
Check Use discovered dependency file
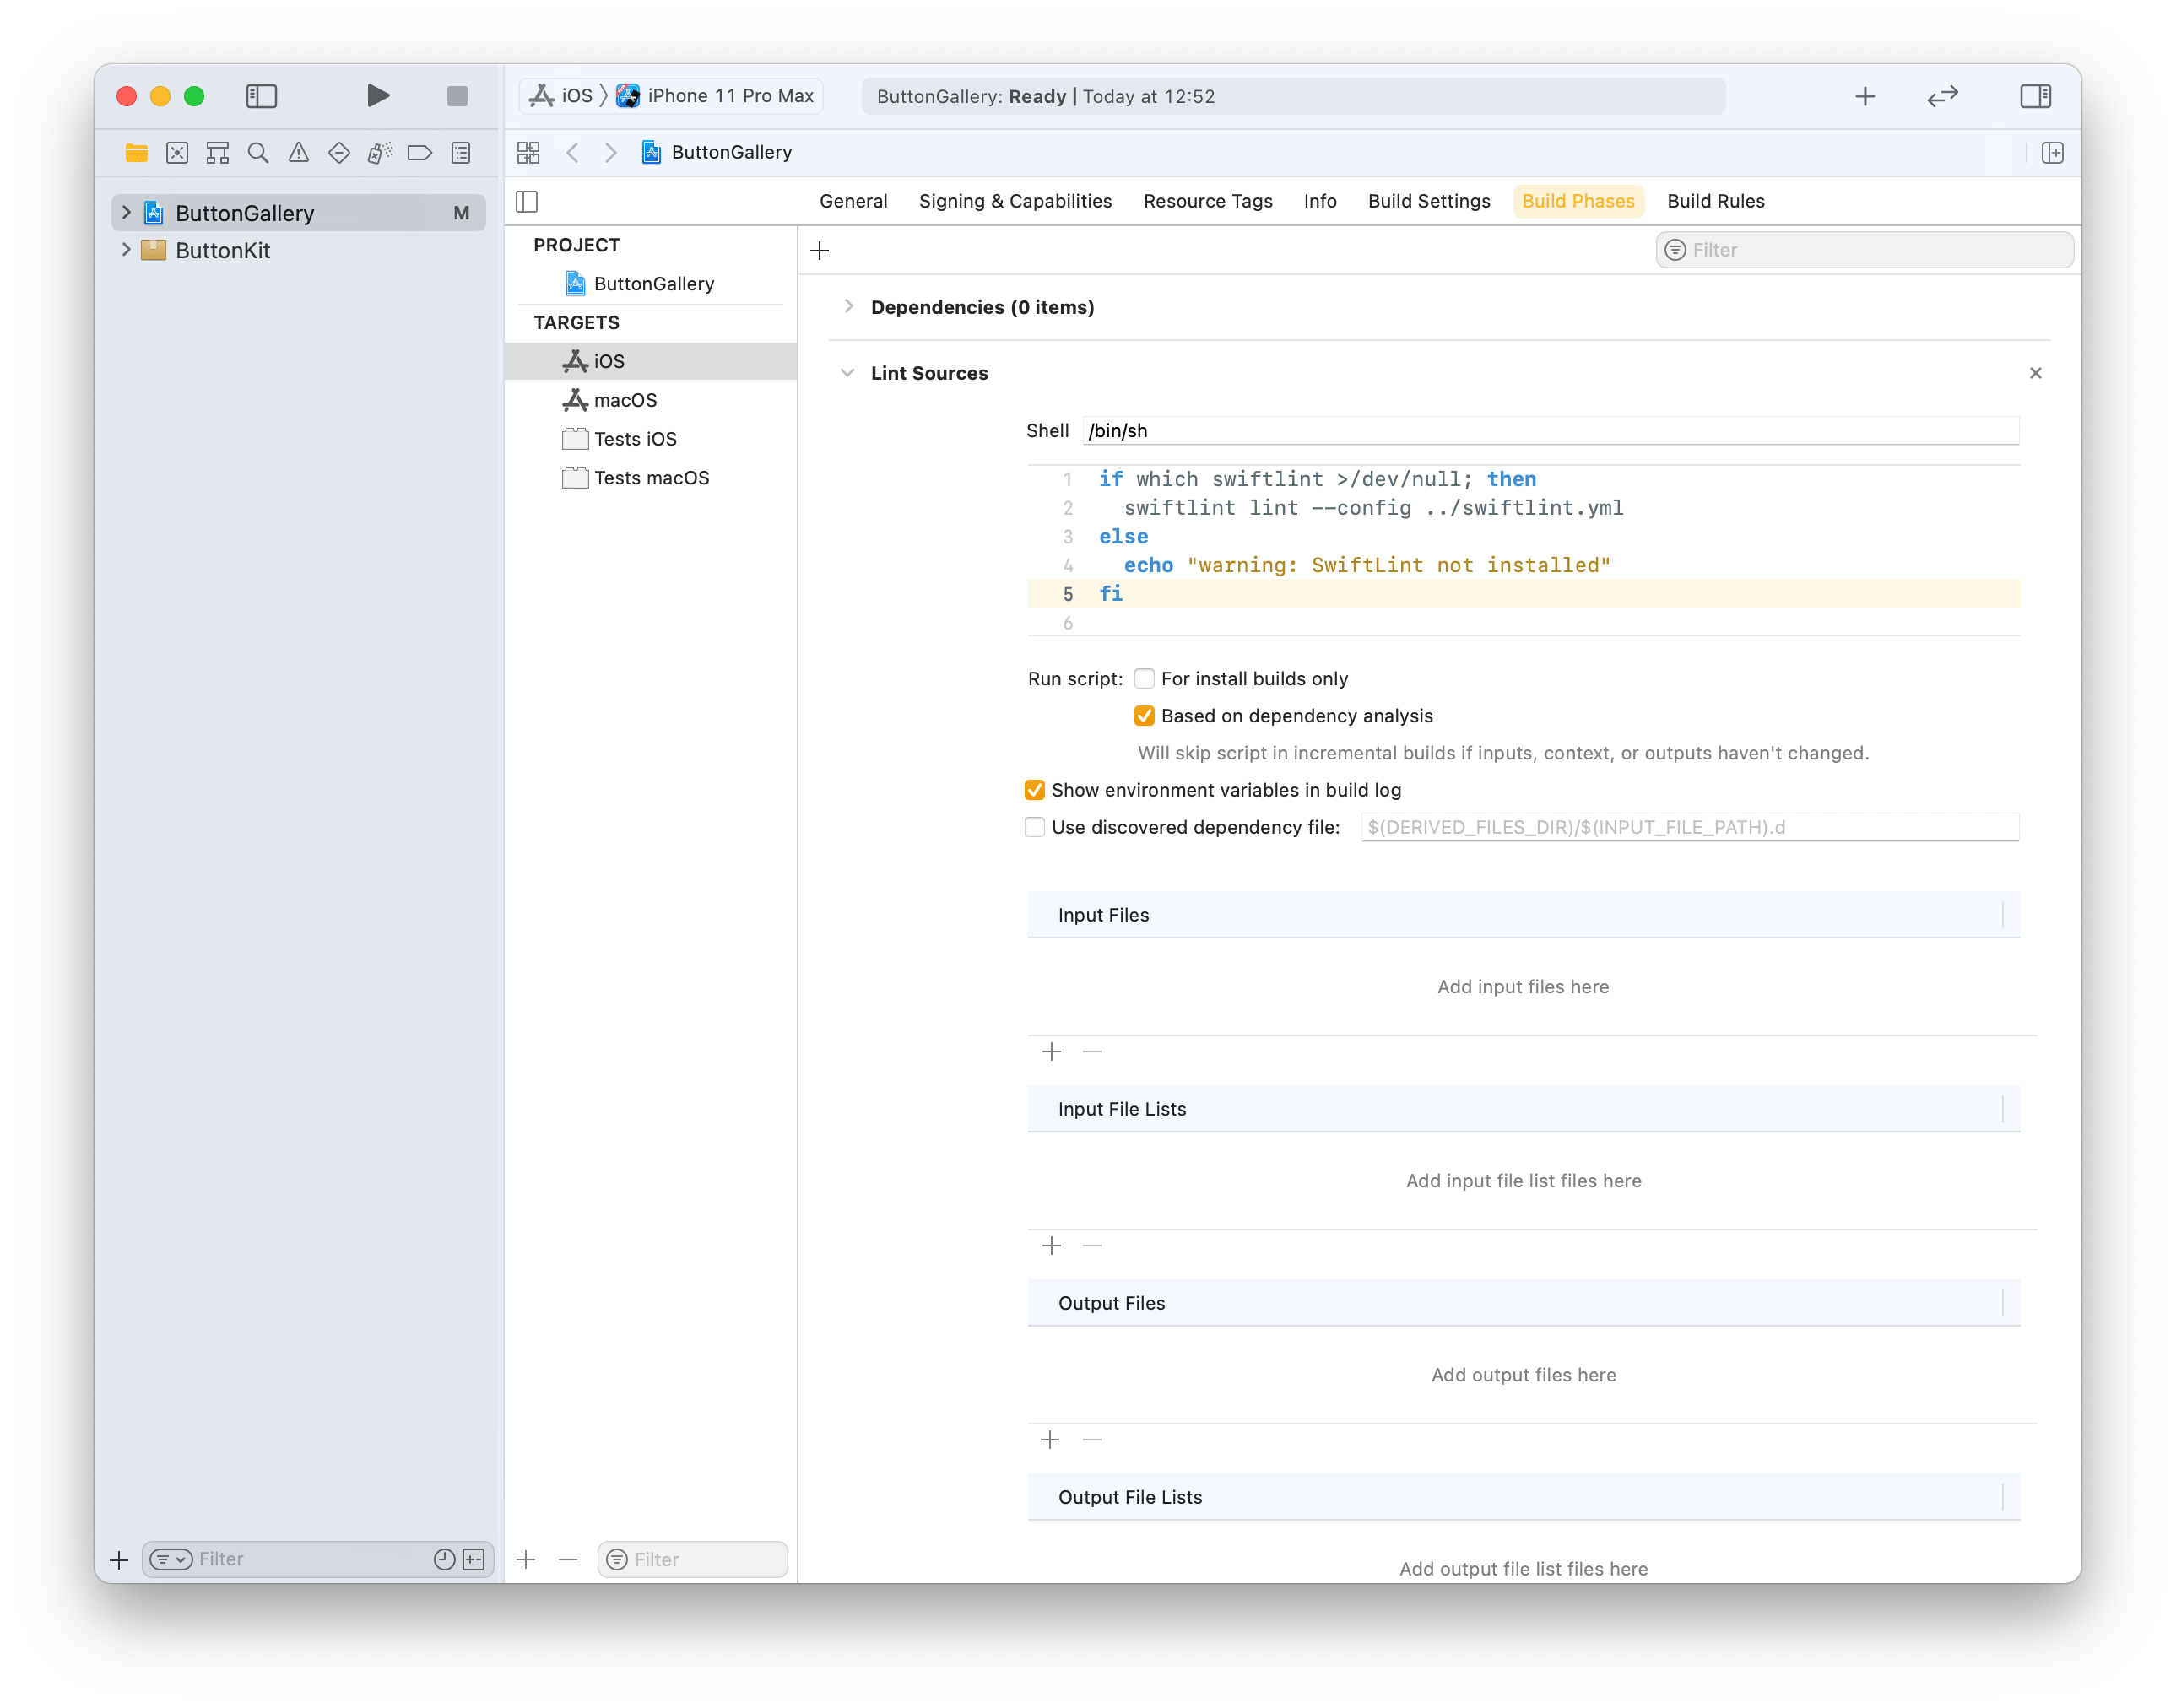pos(1035,827)
